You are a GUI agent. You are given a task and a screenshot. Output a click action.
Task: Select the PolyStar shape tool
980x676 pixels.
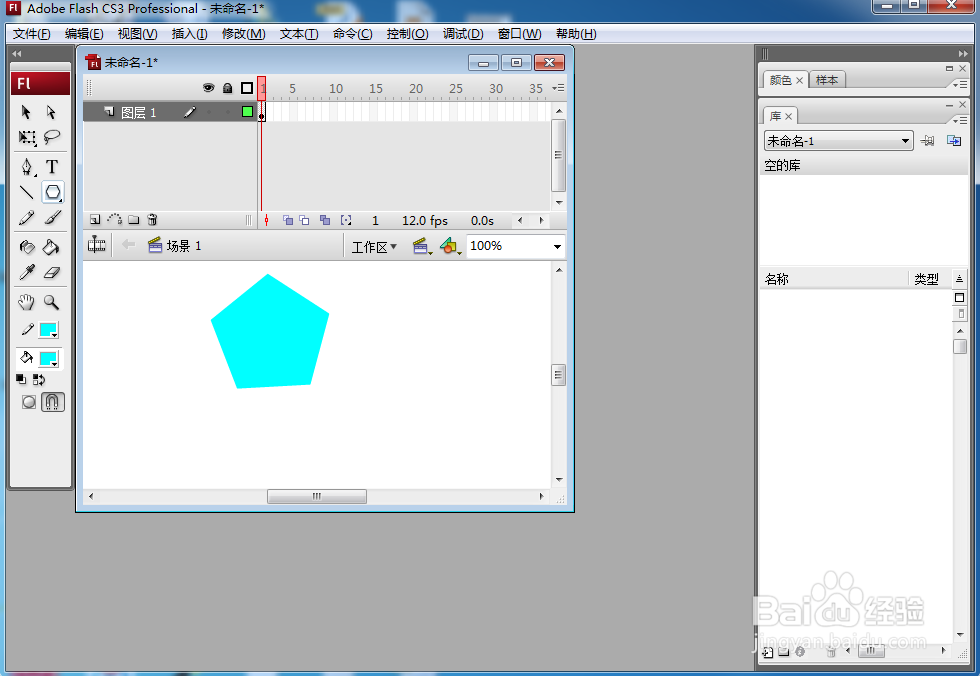click(52, 192)
